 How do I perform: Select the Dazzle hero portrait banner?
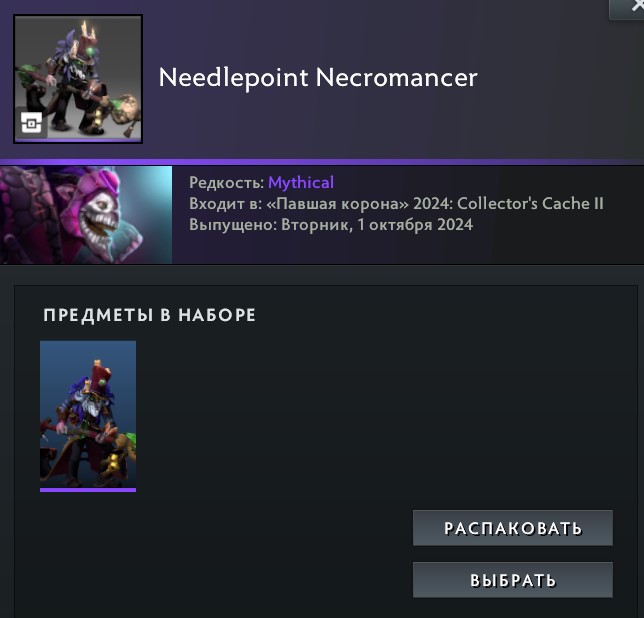86,215
